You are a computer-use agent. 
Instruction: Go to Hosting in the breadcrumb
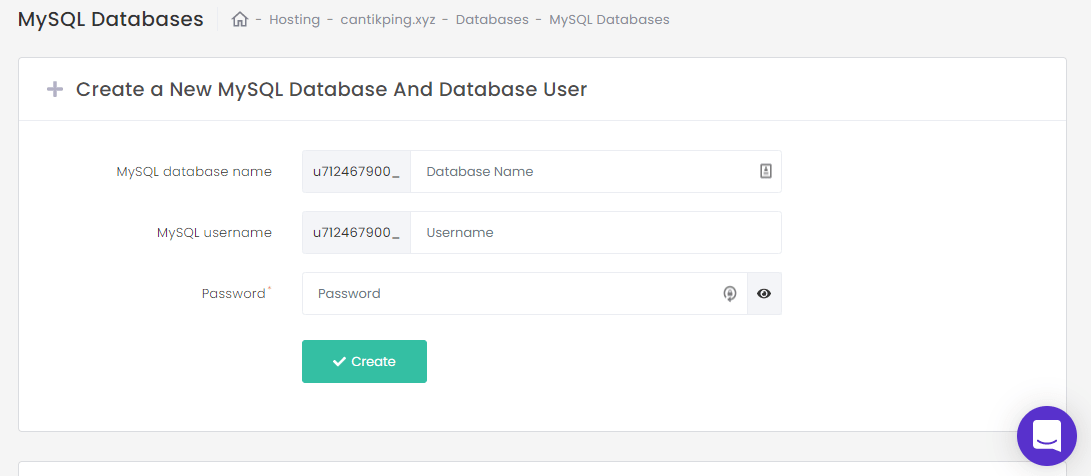[x=295, y=19]
